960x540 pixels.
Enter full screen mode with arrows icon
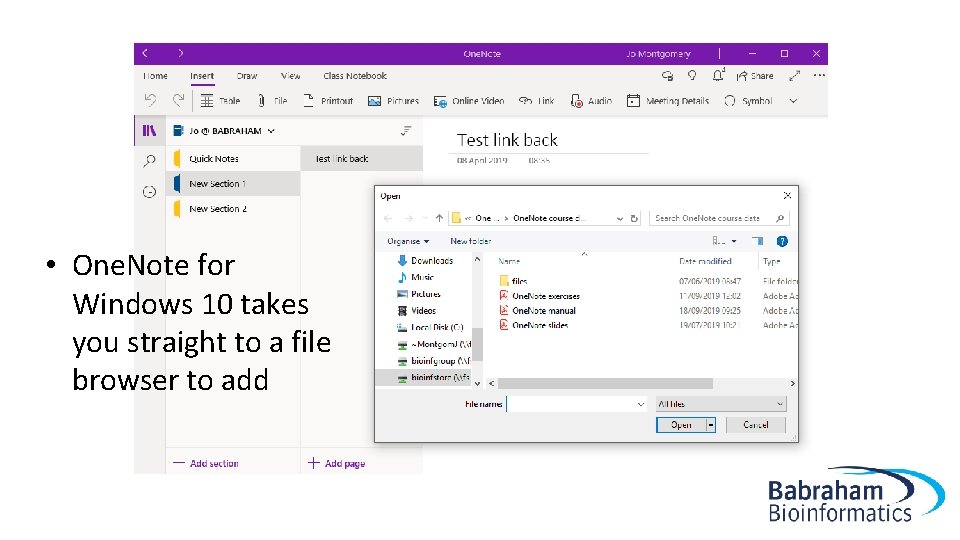click(x=795, y=76)
